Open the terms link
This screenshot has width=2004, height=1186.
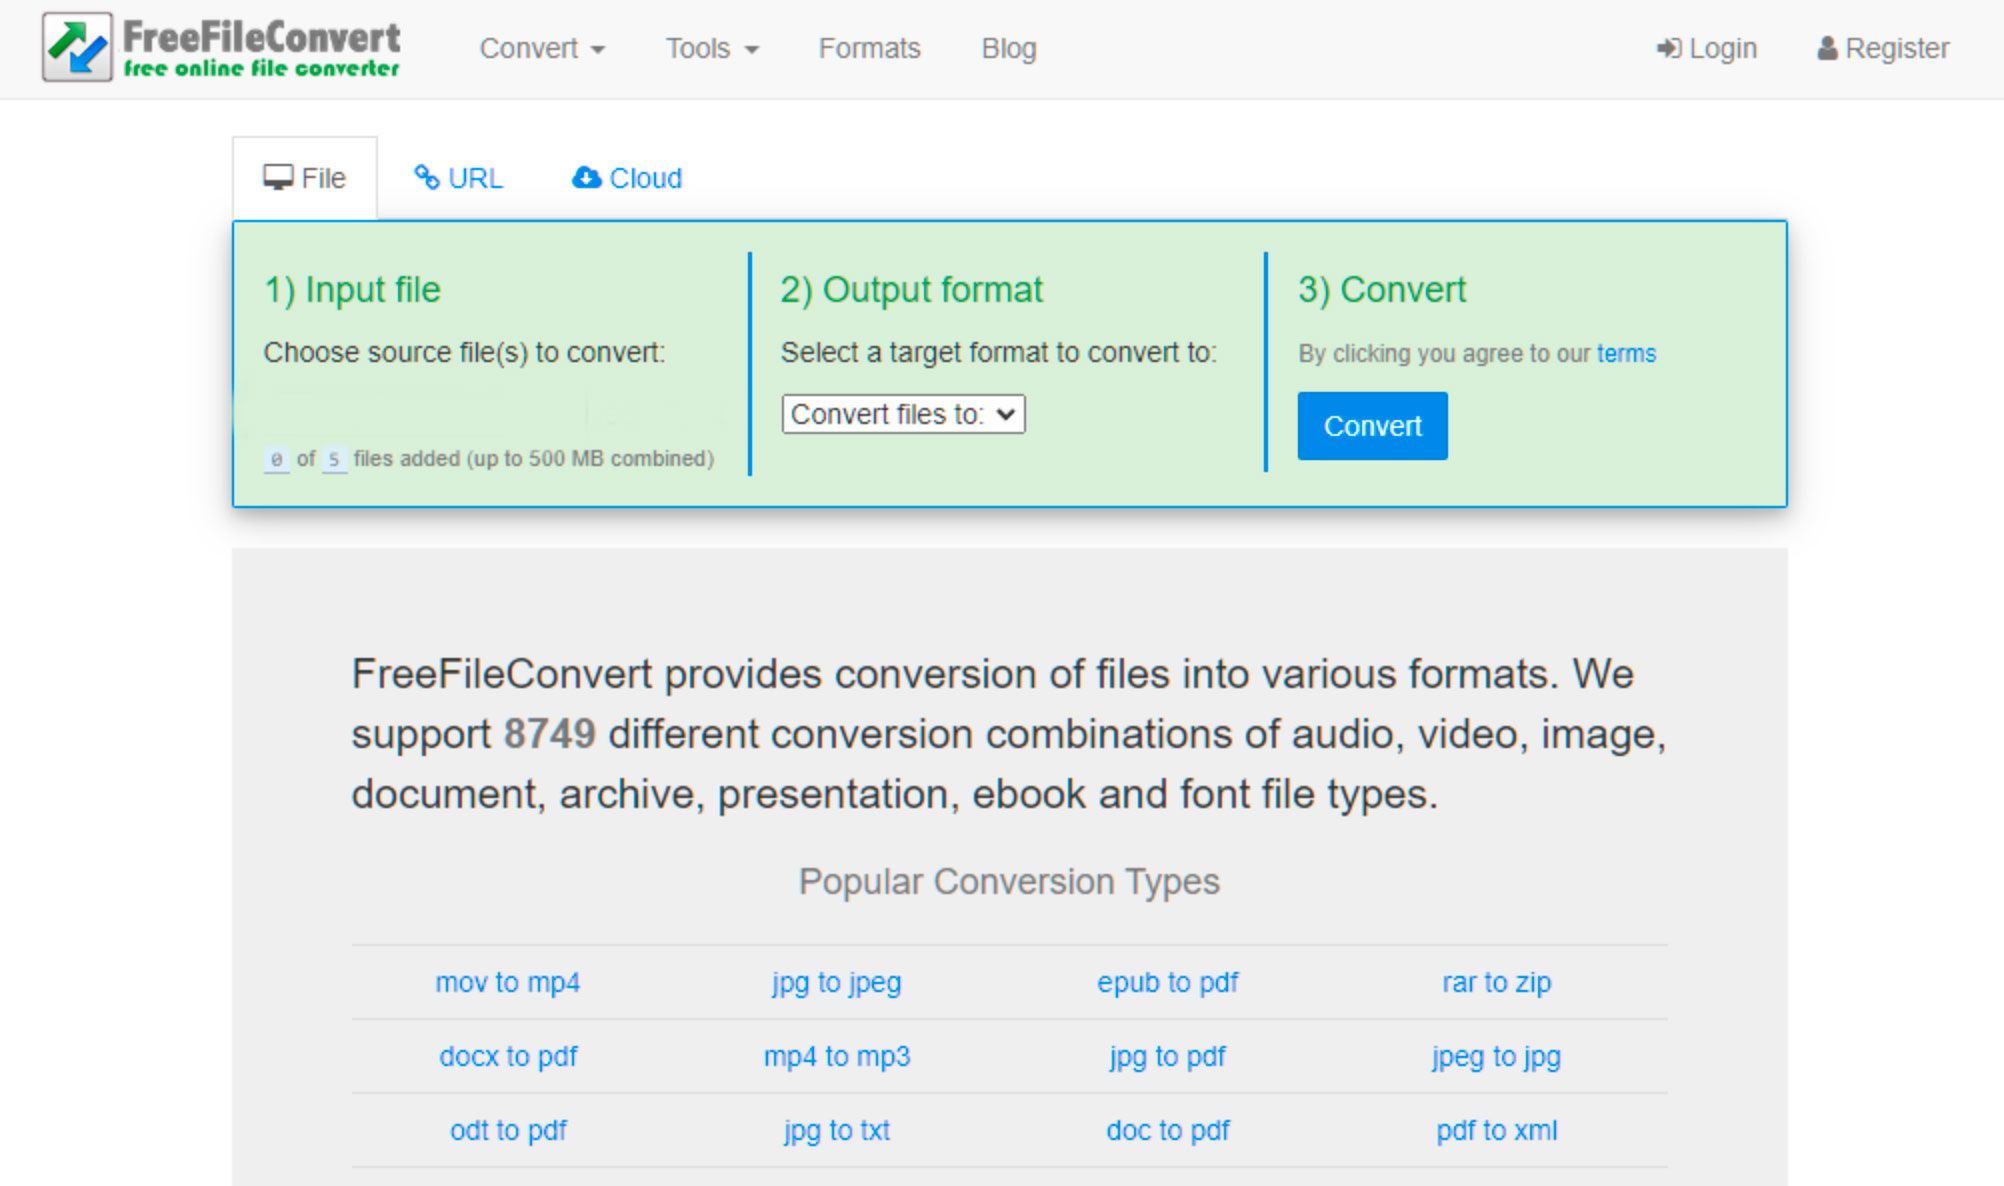click(1626, 353)
